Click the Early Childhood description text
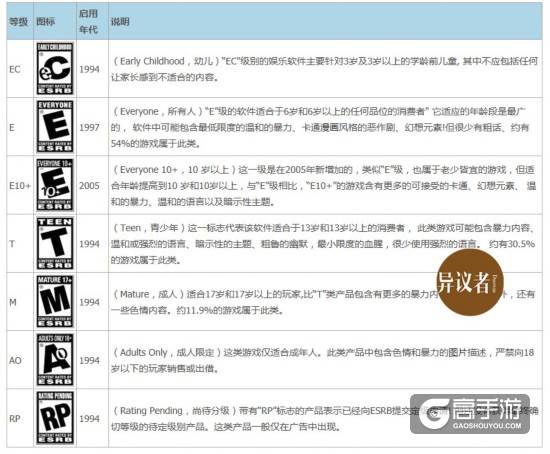This screenshot has height=454, width=550. (324, 69)
